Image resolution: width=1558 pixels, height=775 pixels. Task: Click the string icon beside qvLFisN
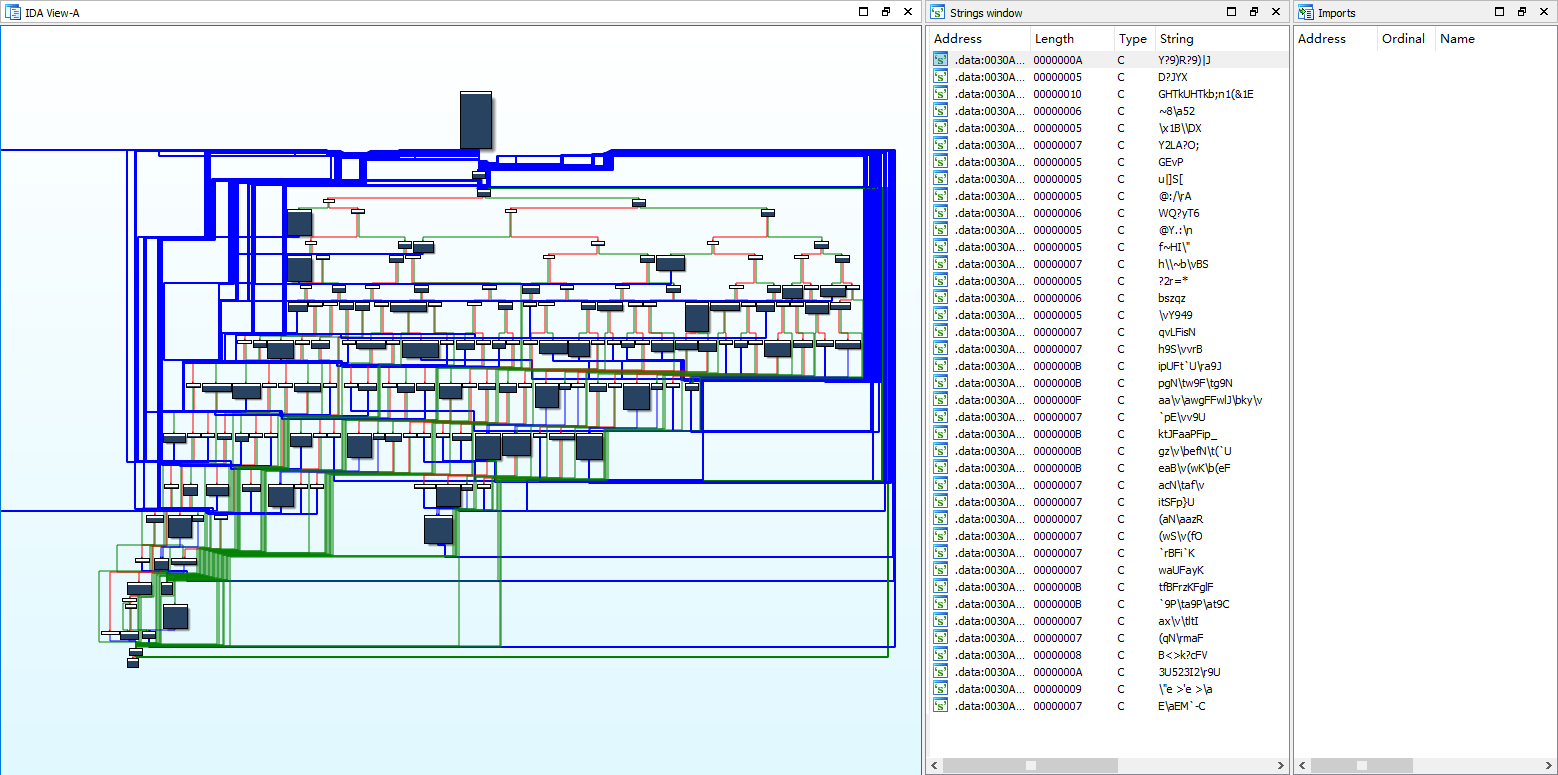coord(940,332)
